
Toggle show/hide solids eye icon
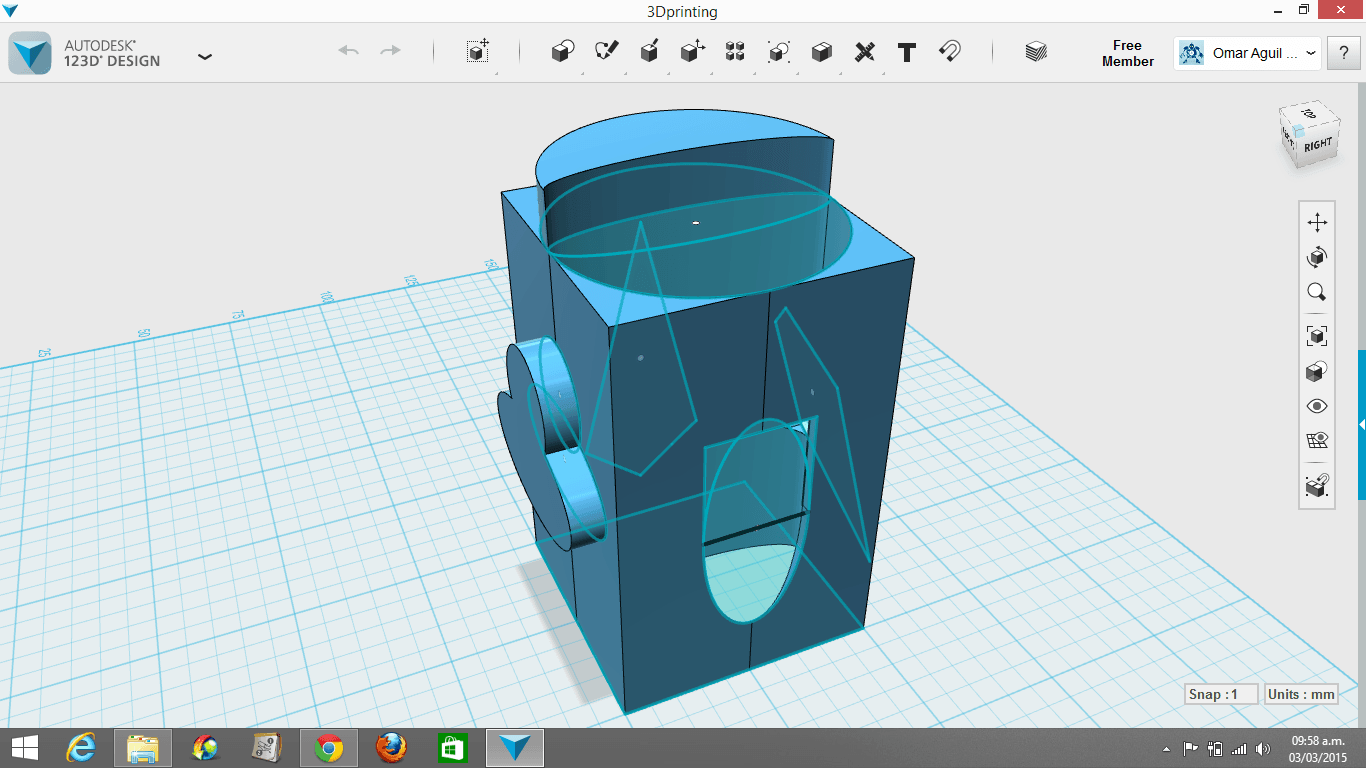click(1317, 406)
